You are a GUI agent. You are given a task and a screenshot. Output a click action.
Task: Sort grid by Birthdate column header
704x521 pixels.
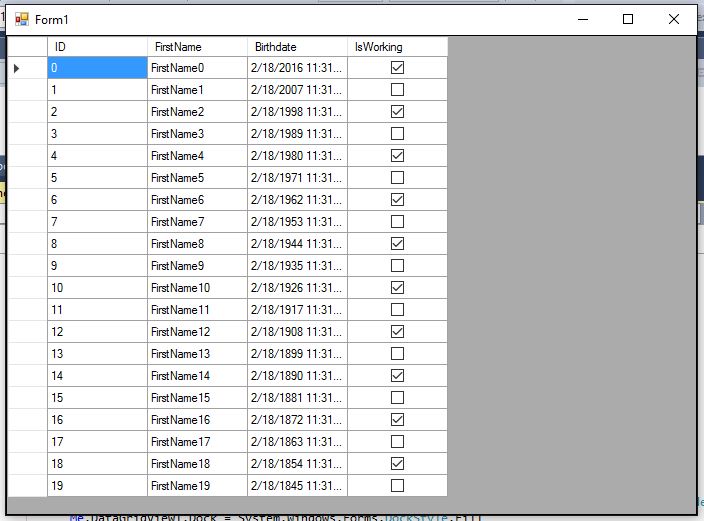coord(297,47)
